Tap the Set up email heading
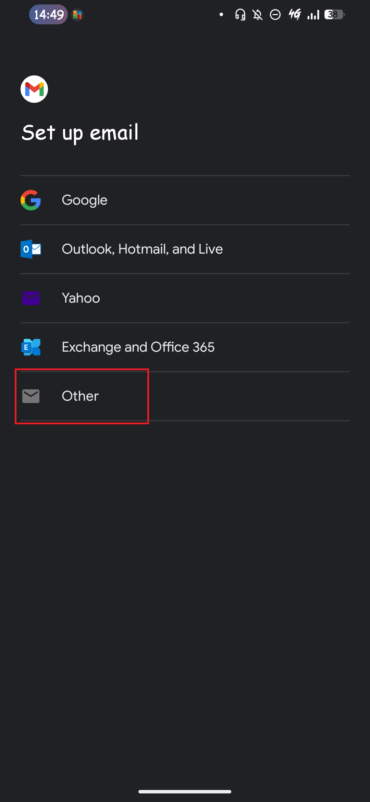 coord(80,133)
